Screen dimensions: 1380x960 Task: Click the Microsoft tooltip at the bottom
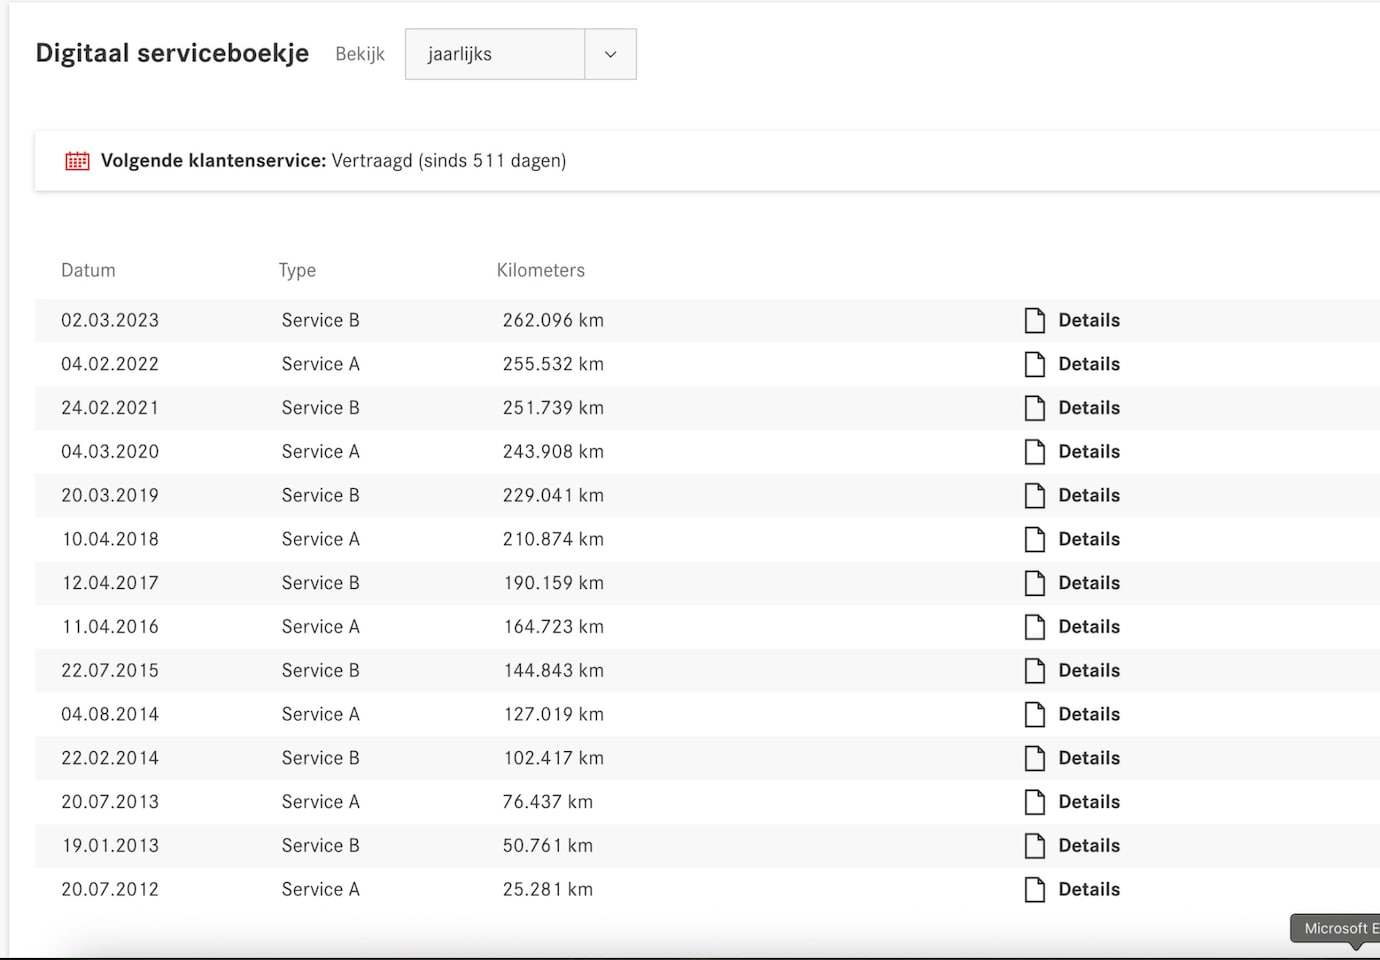(x=1335, y=929)
